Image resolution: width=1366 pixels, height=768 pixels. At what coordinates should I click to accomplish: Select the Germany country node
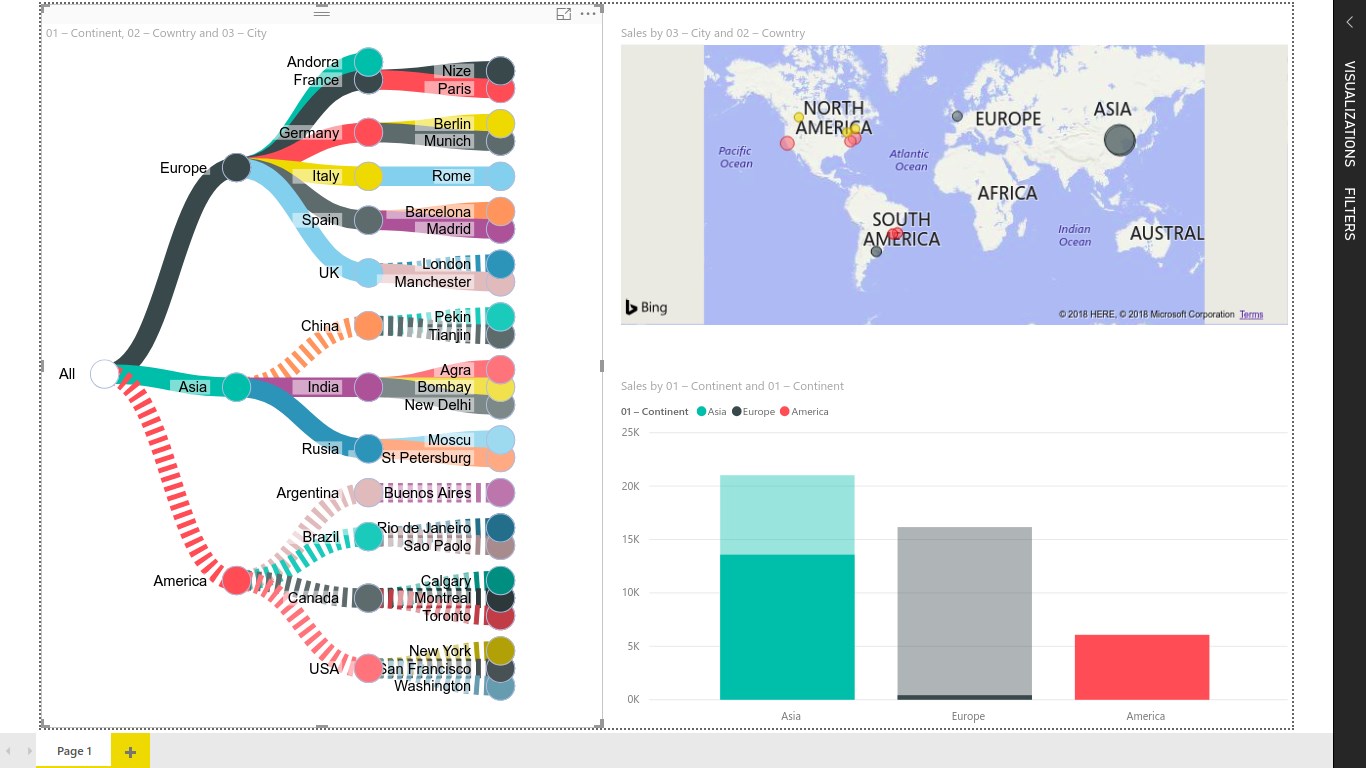point(369,132)
